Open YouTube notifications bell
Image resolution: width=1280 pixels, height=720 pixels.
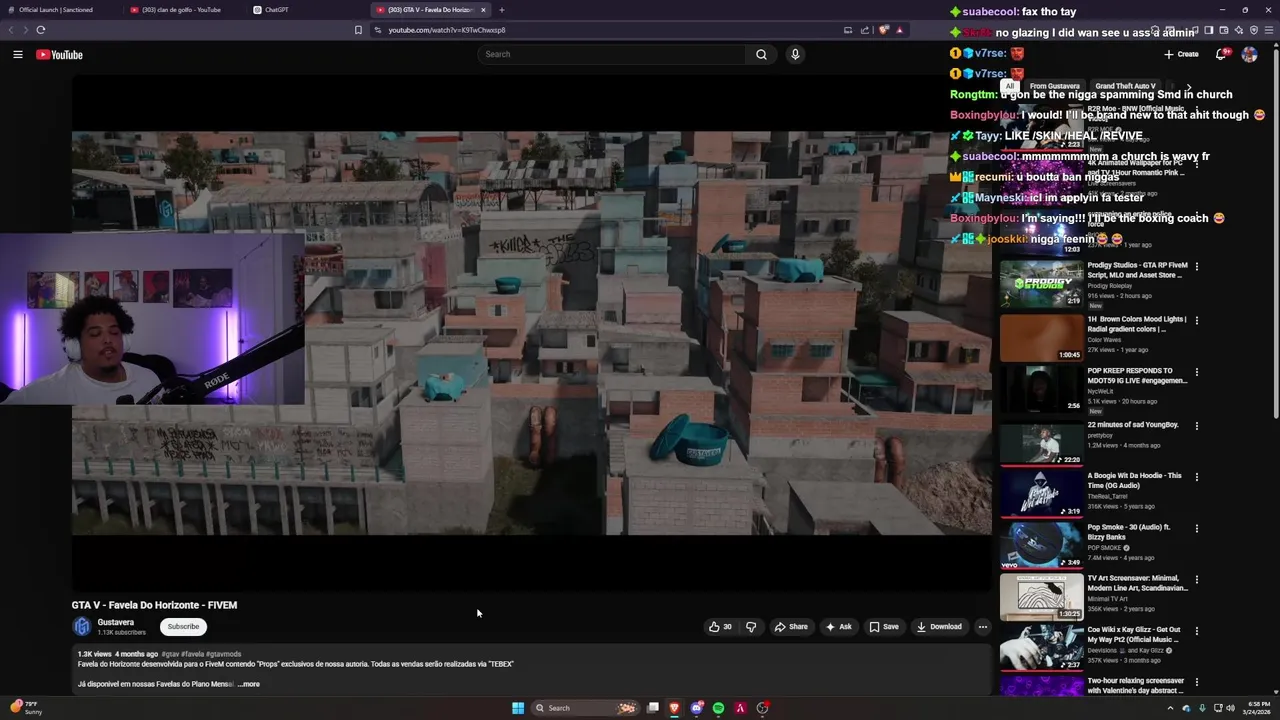coord(1221,54)
